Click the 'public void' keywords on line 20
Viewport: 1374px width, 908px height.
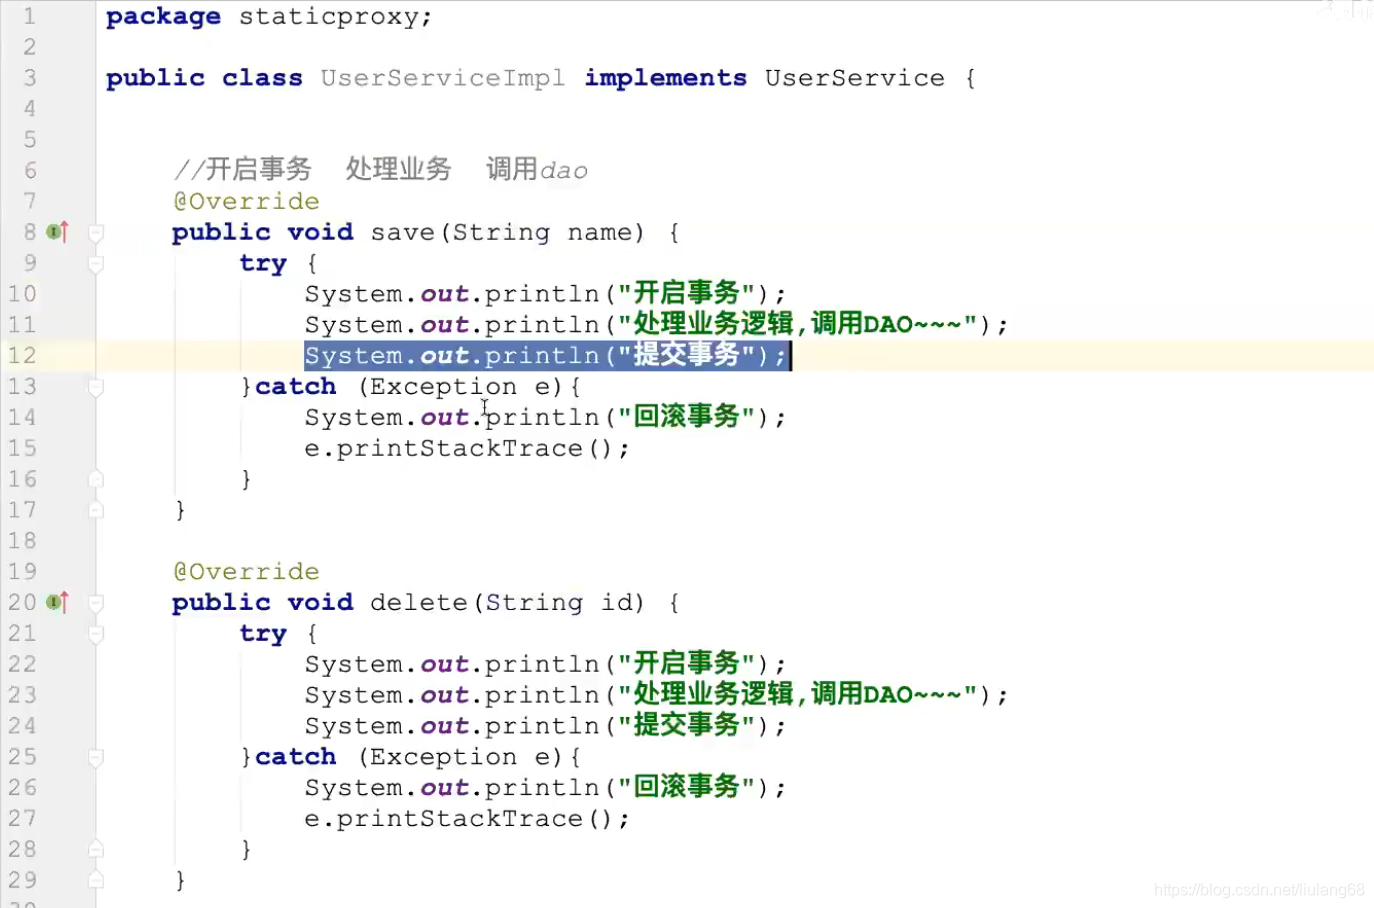point(263,602)
